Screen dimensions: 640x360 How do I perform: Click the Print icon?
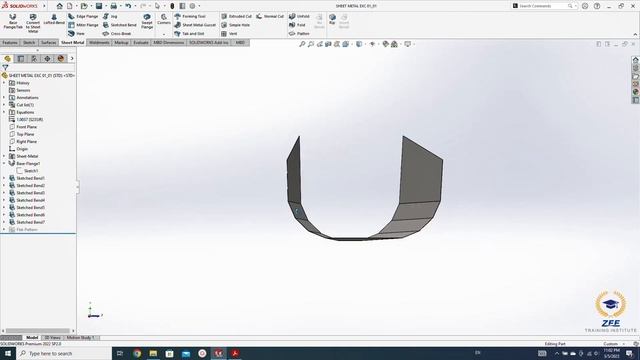click(x=113, y=6)
